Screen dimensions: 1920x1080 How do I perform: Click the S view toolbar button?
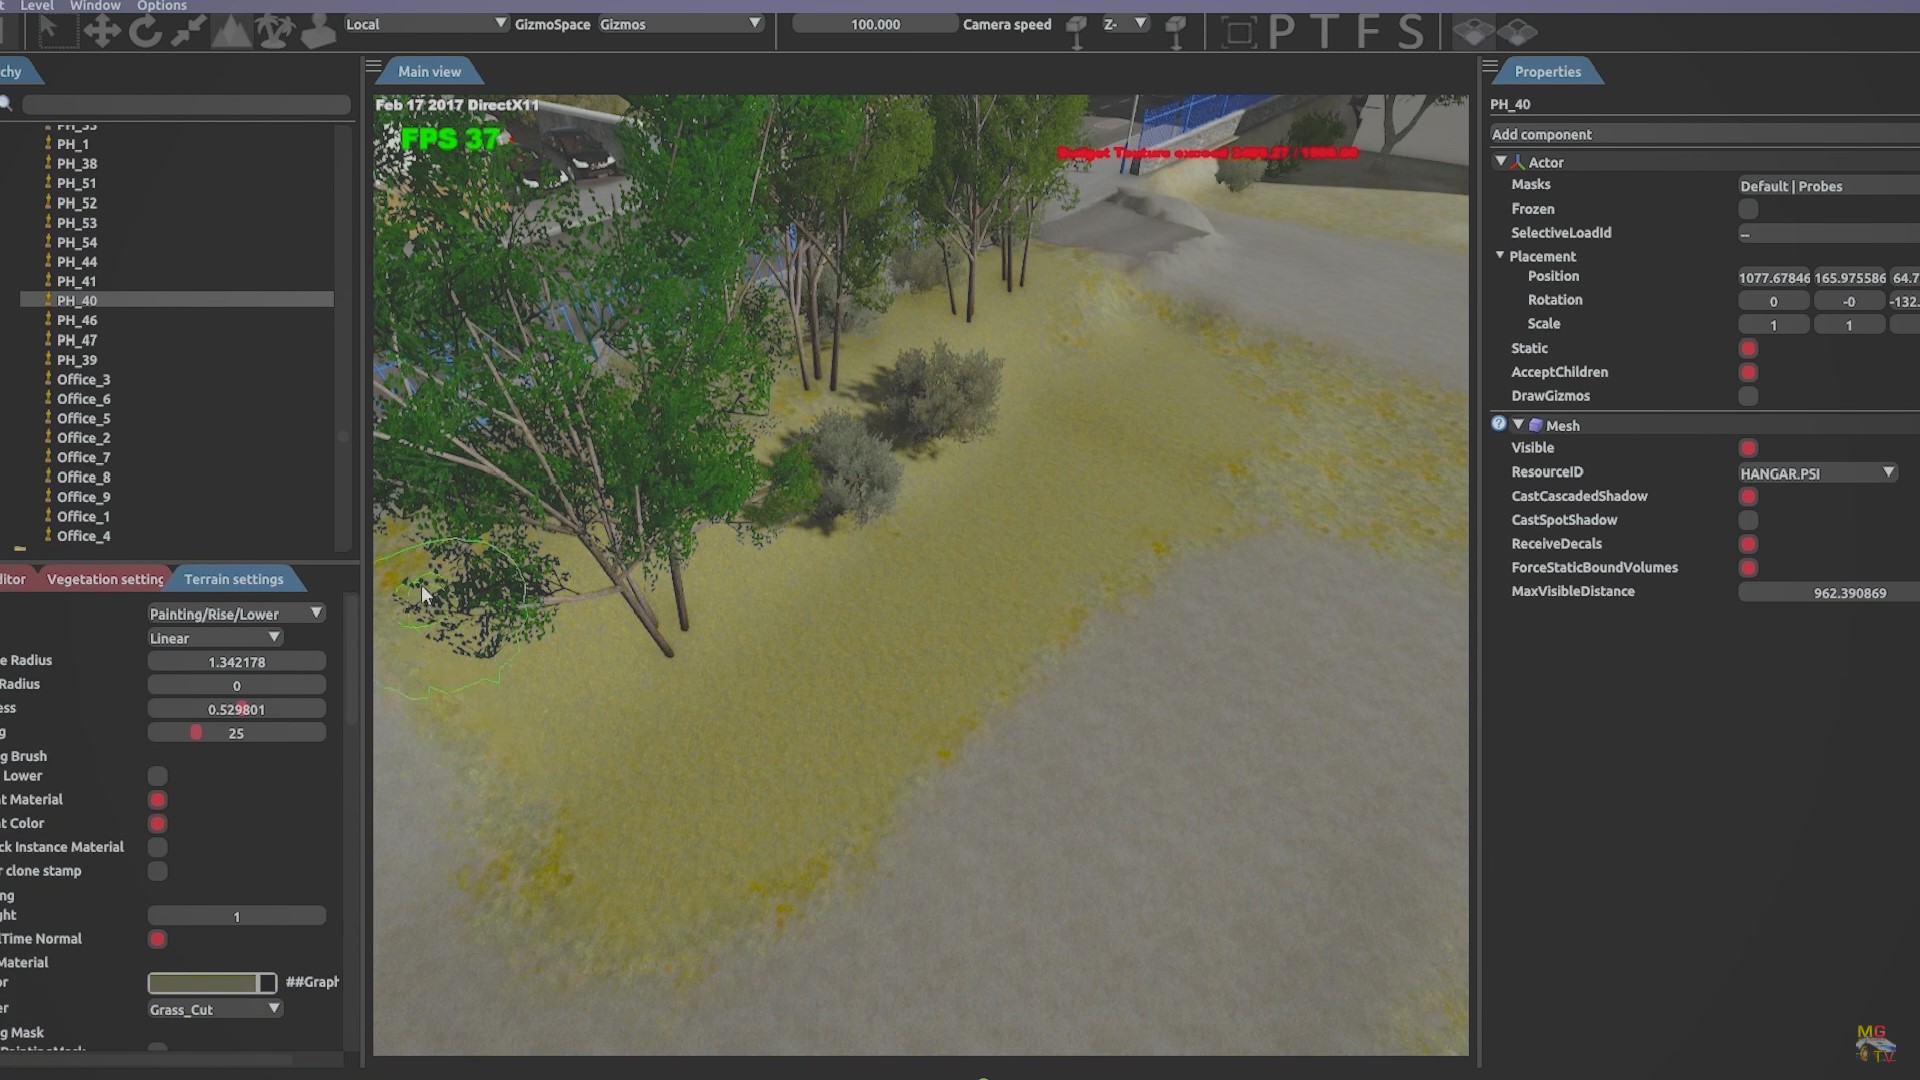click(x=1410, y=32)
